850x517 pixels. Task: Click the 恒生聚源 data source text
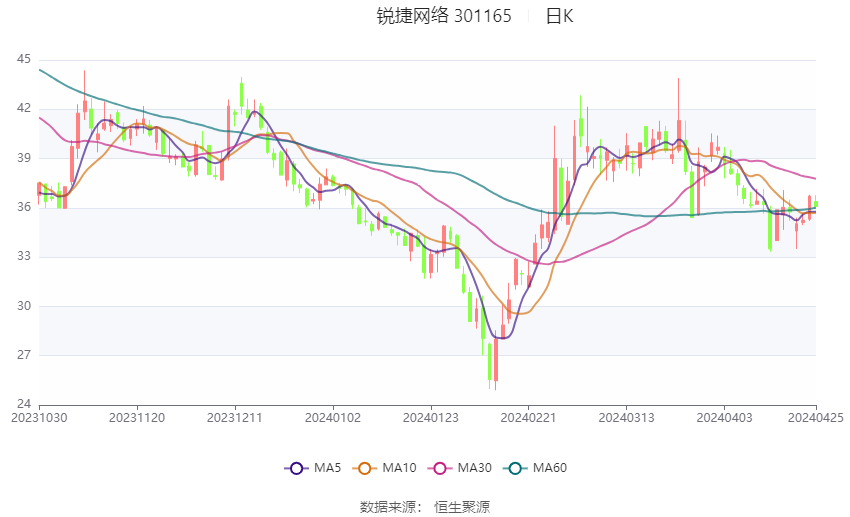(x=462, y=507)
